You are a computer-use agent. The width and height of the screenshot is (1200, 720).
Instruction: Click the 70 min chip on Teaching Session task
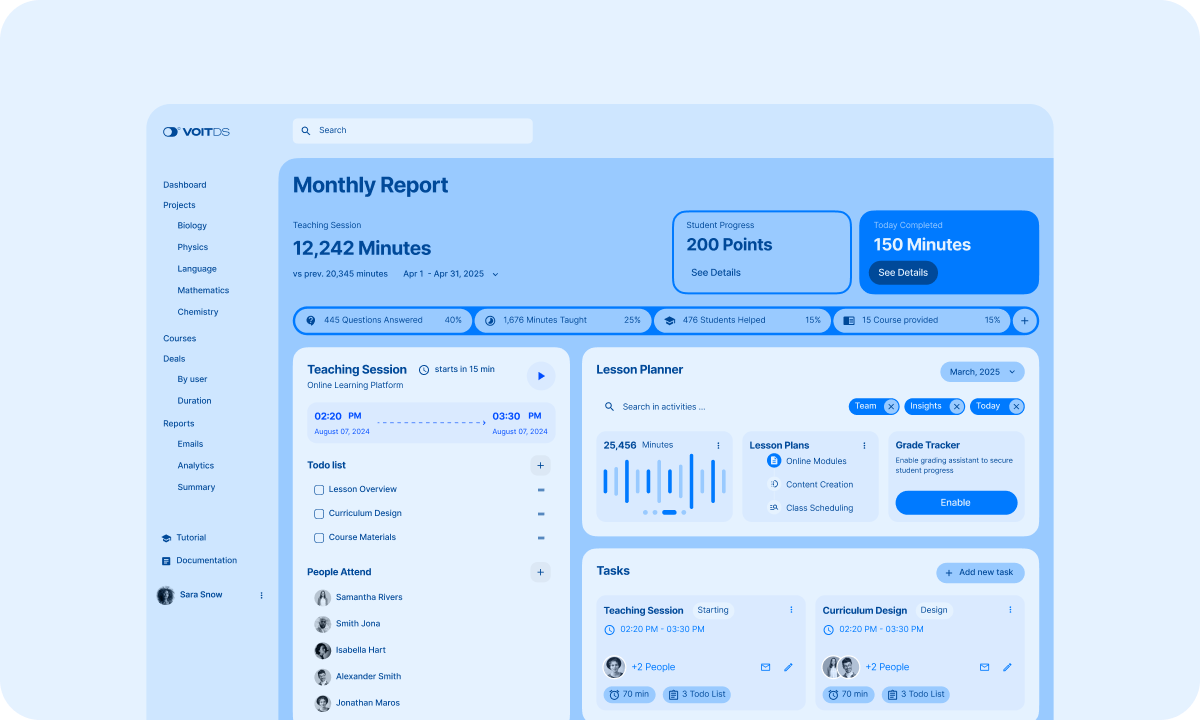(629, 694)
